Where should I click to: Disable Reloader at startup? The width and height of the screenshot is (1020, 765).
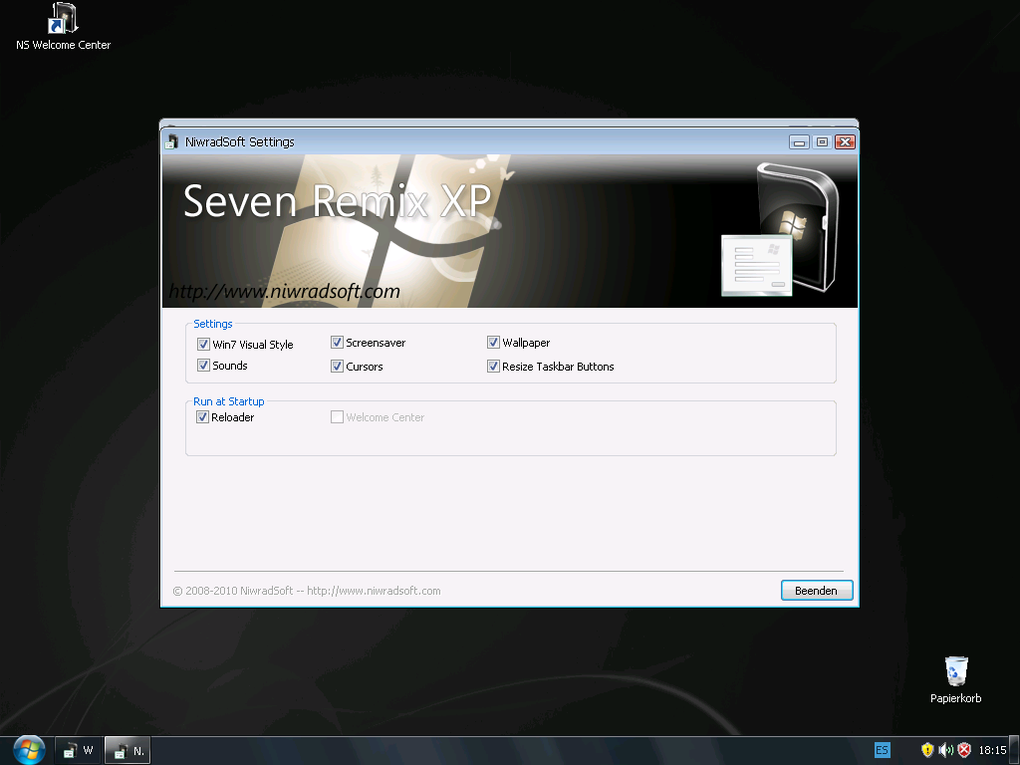point(202,417)
